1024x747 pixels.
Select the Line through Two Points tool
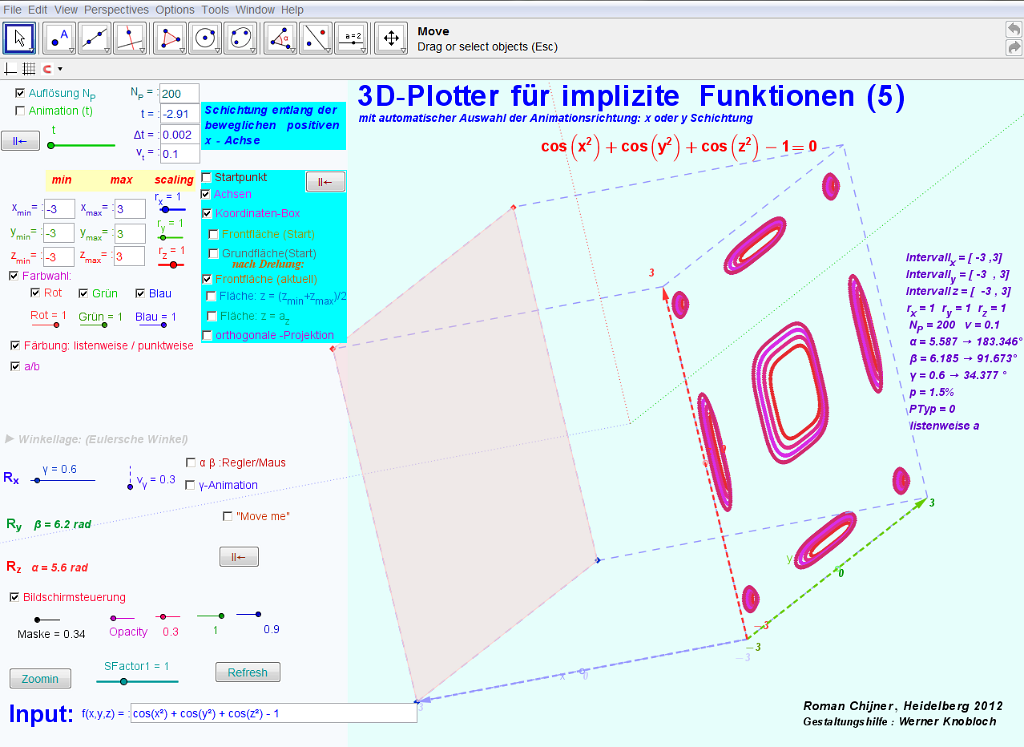coord(95,38)
